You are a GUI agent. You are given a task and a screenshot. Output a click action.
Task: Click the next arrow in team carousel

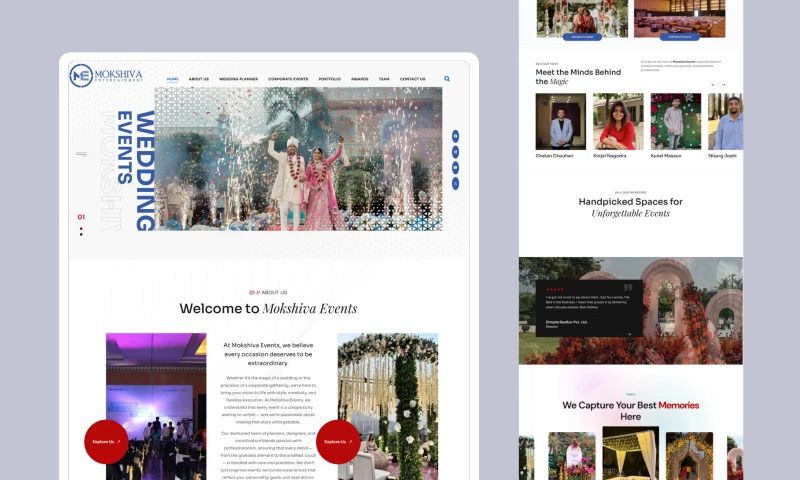click(x=723, y=85)
